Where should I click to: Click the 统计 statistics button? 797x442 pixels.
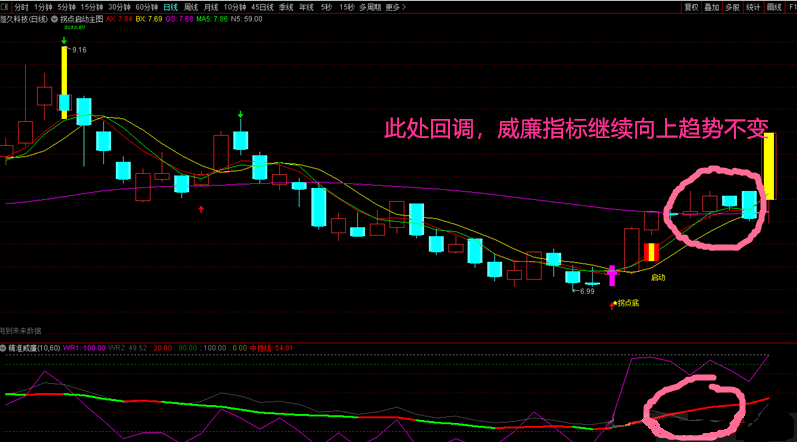point(753,7)
